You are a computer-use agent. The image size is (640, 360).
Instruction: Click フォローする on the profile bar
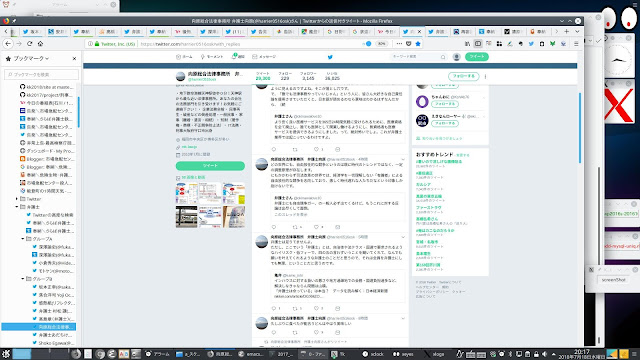(x=463, y=76)
